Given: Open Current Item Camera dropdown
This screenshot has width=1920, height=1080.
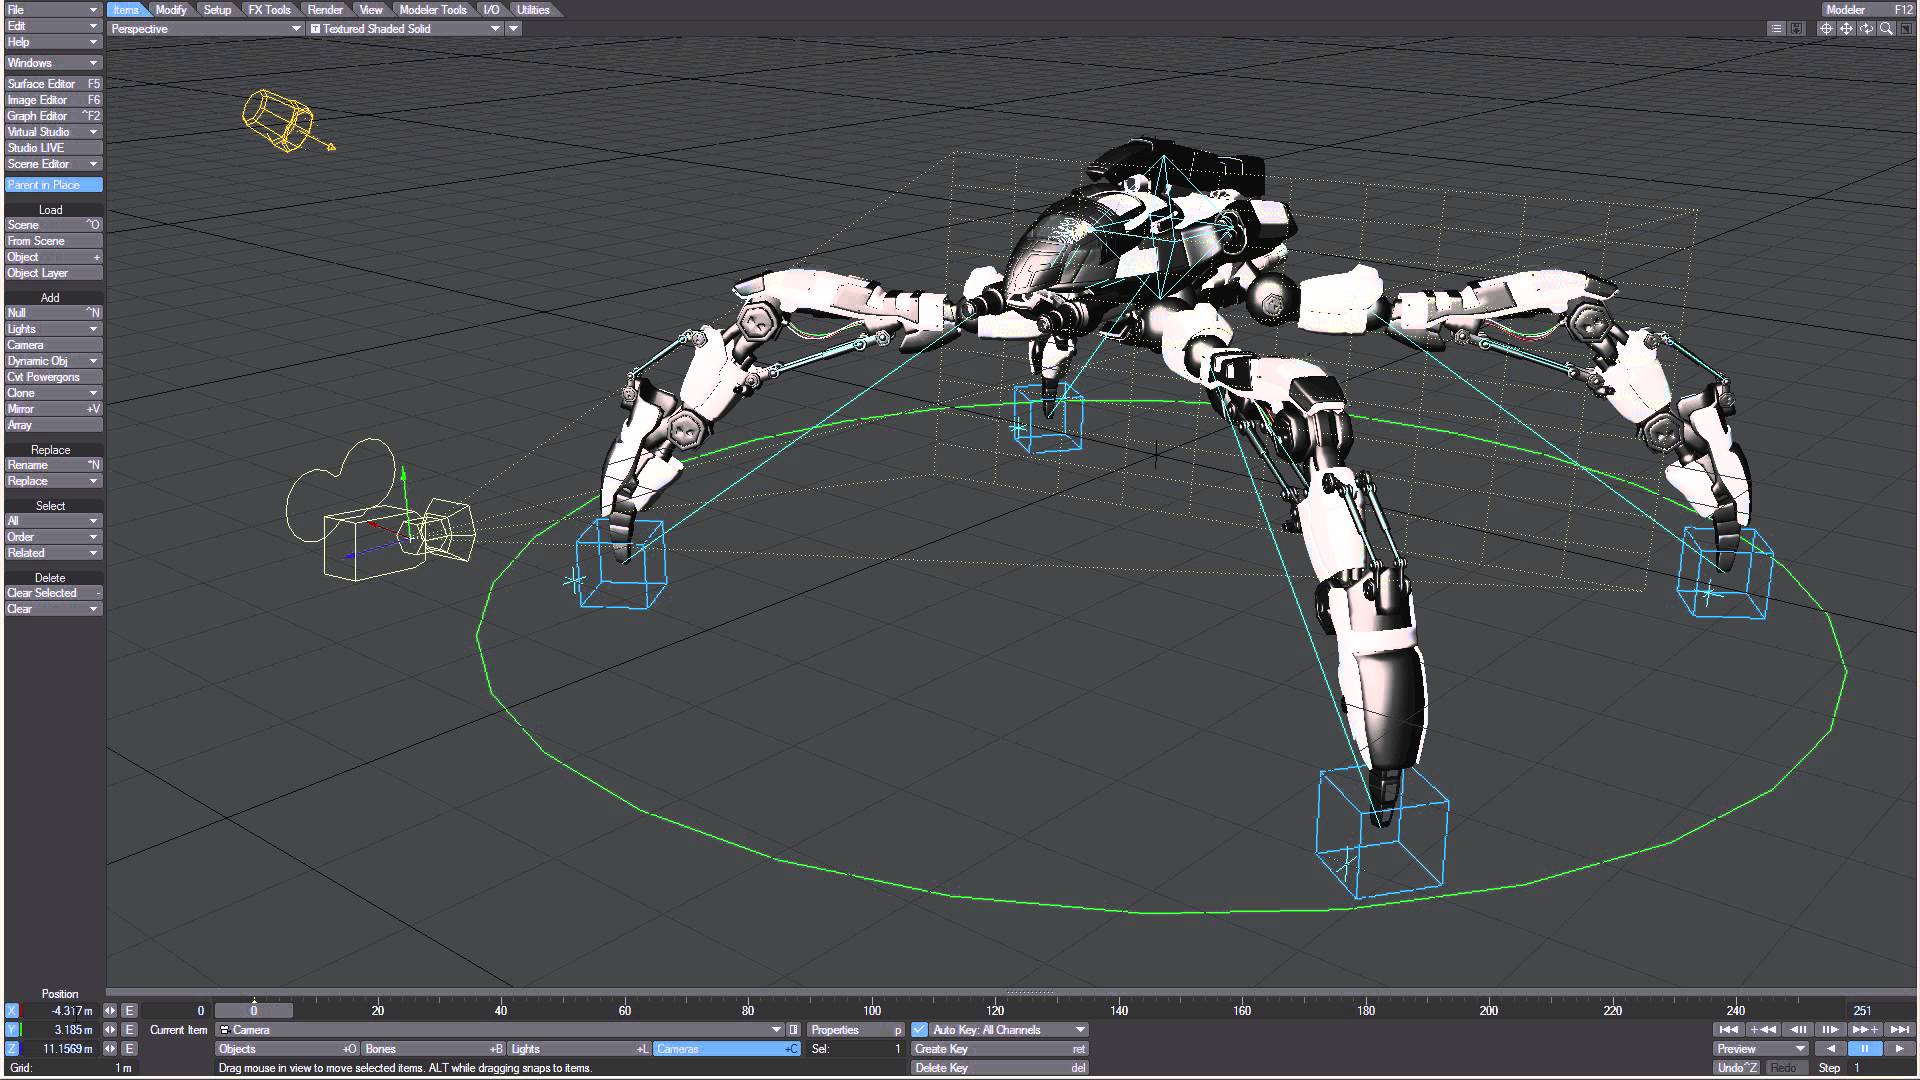Looking at the screenshot, I should (500, 1030).
